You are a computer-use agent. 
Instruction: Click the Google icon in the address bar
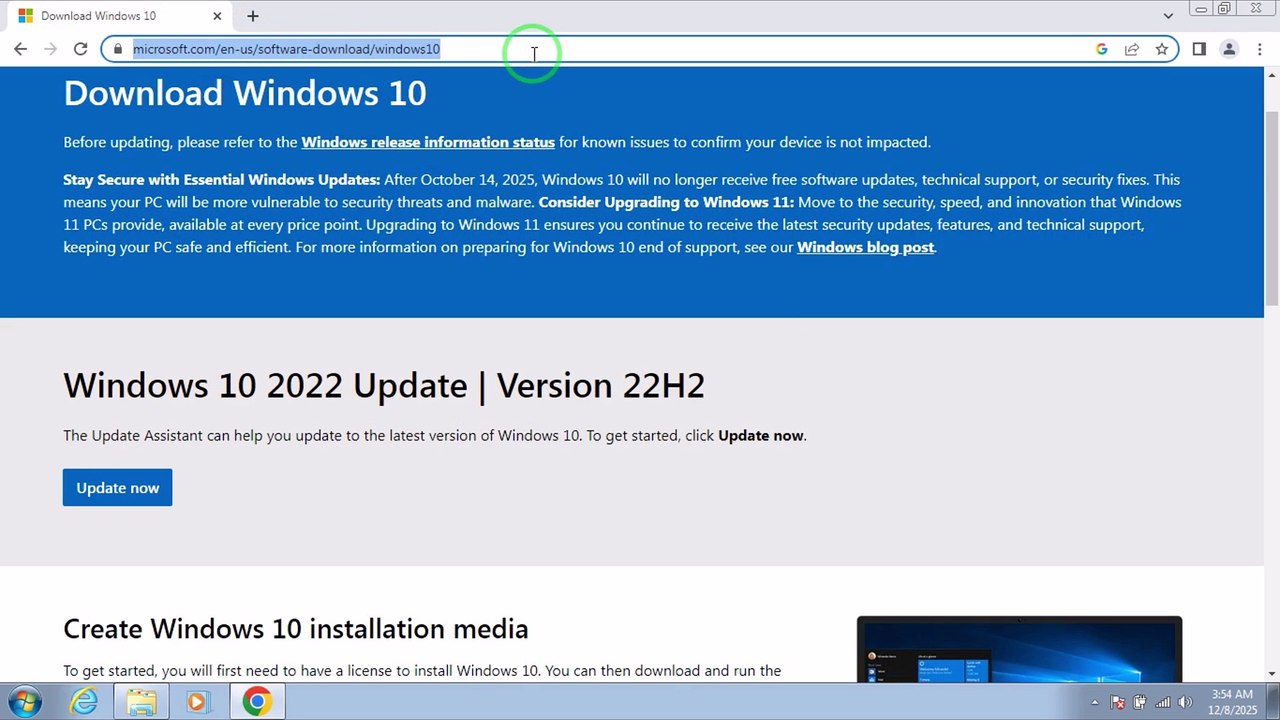1102,49
